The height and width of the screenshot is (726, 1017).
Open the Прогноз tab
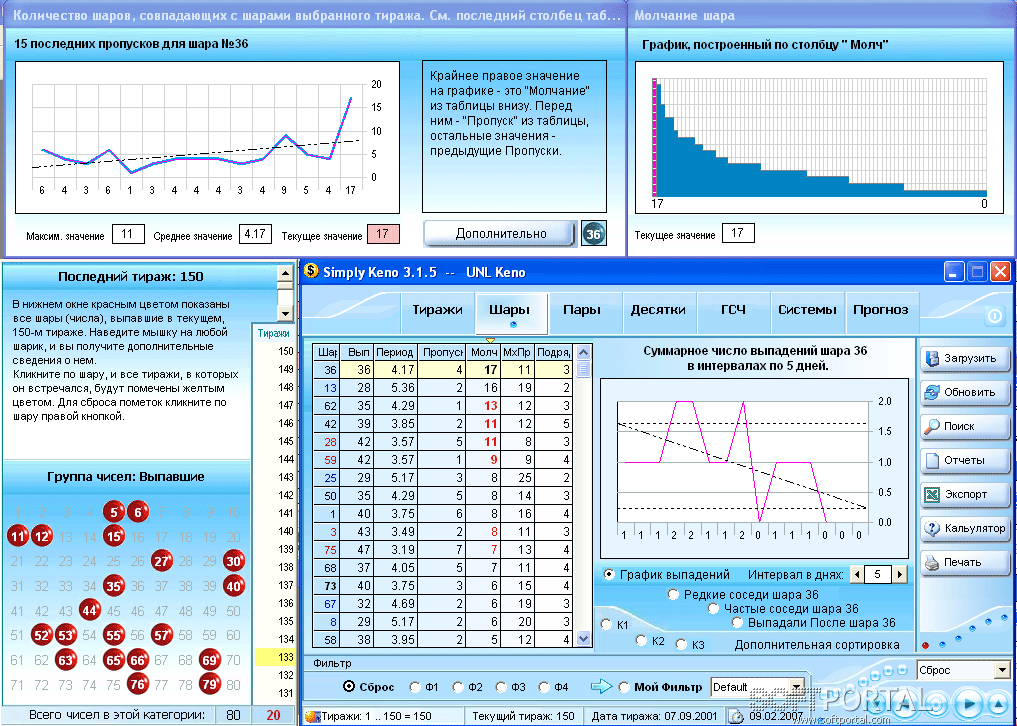point(880,310)
